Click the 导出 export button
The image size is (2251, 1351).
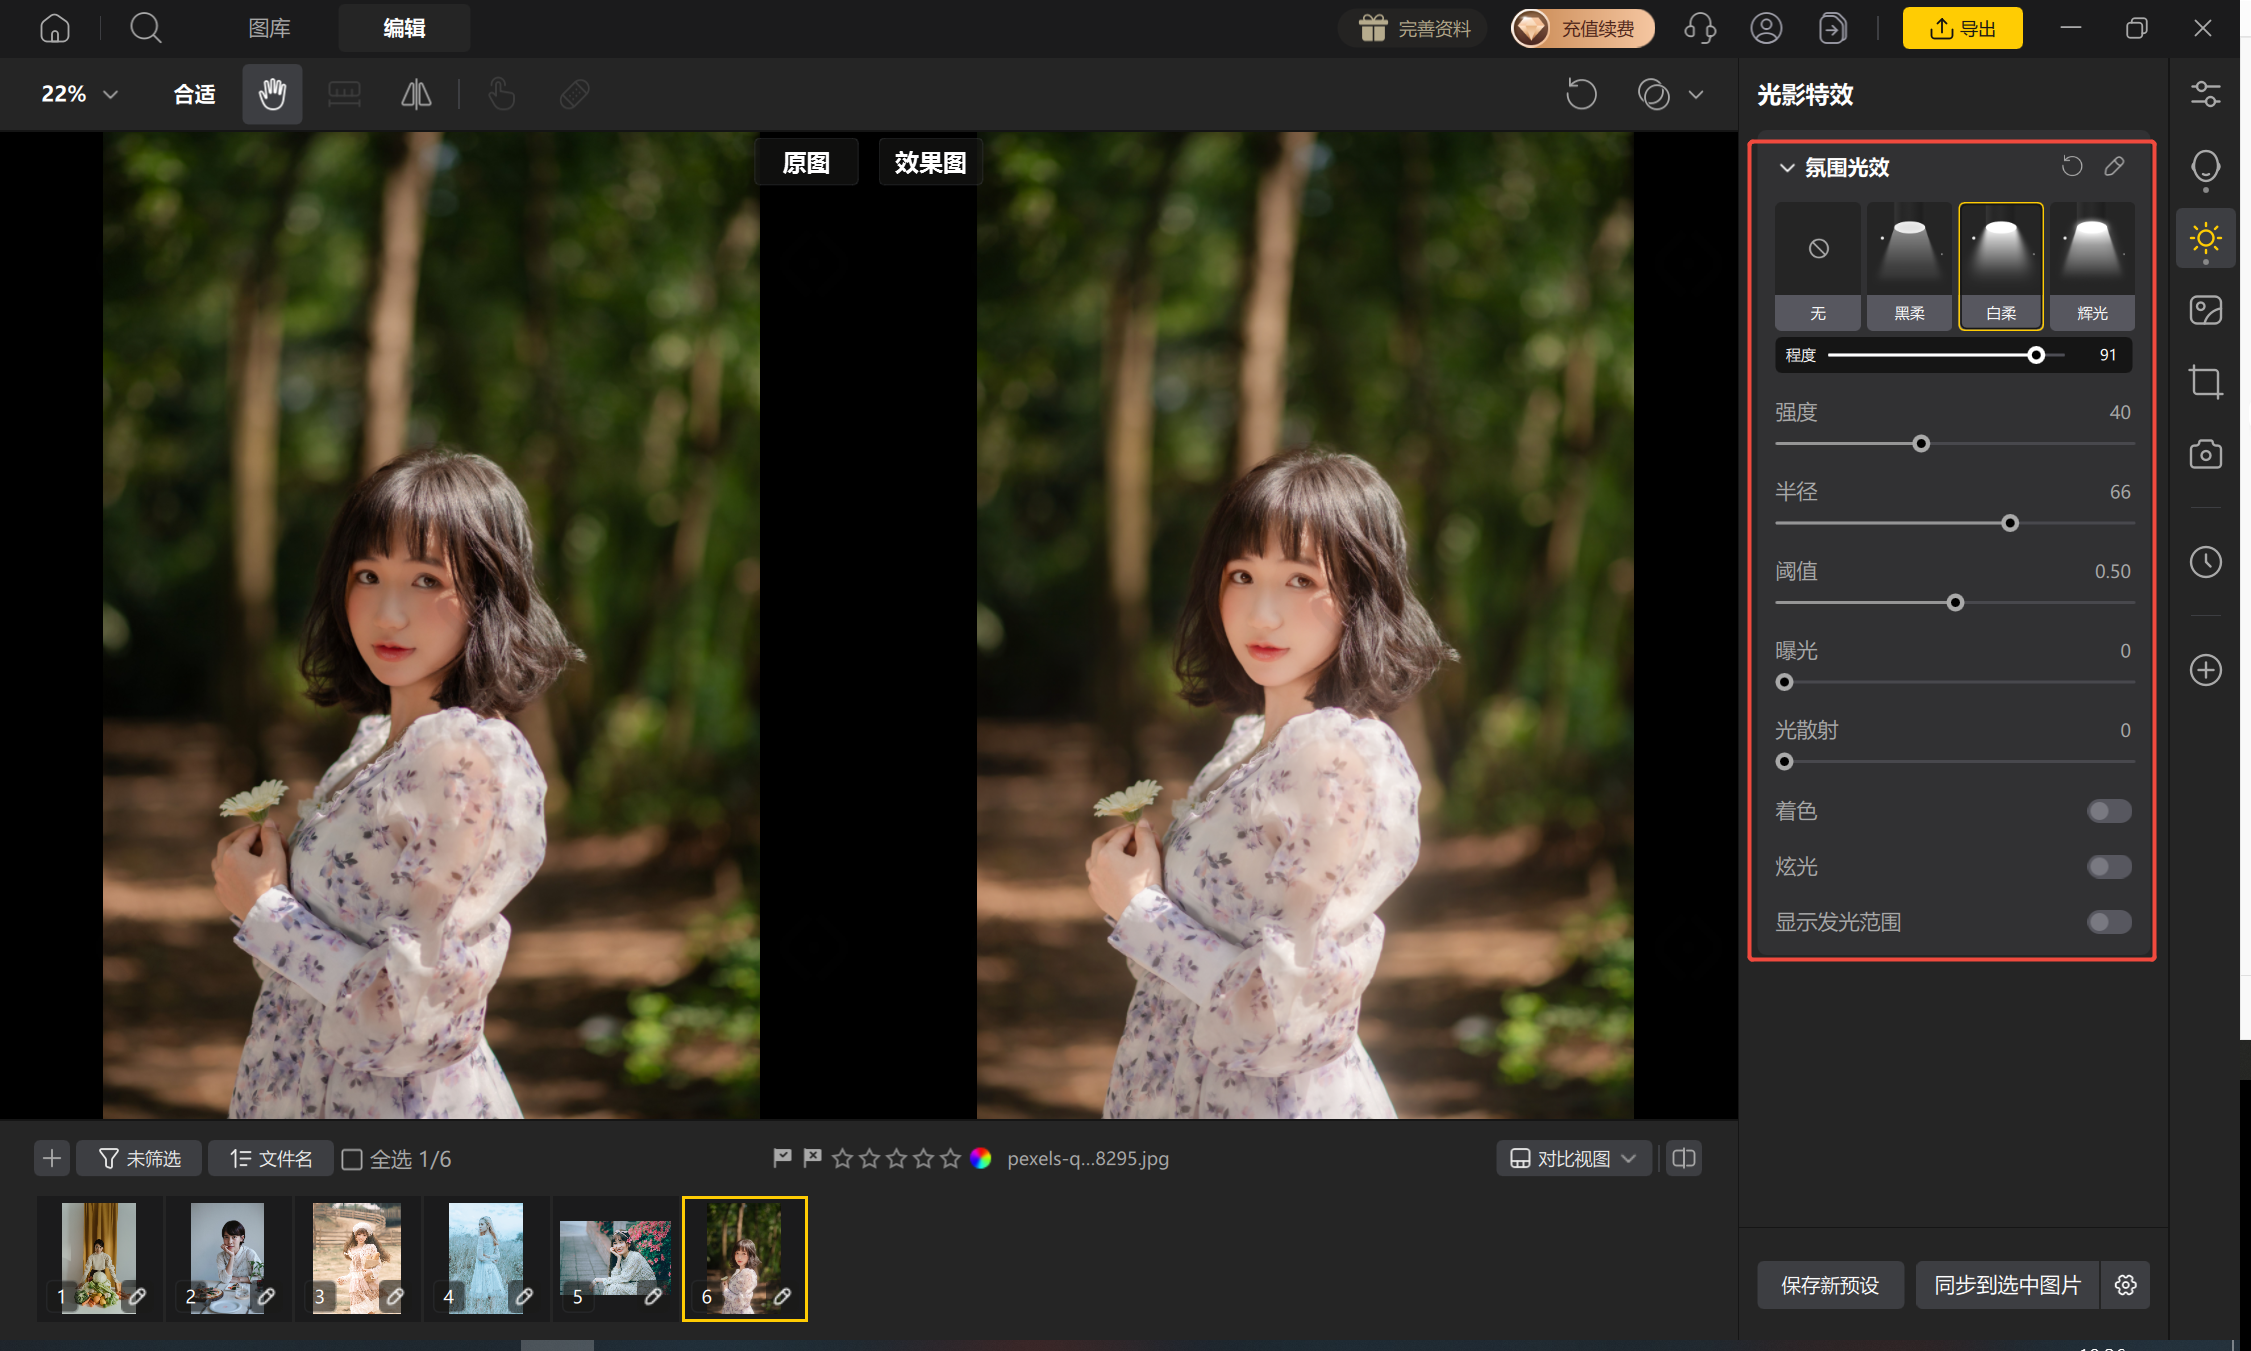coord(1962,28)
